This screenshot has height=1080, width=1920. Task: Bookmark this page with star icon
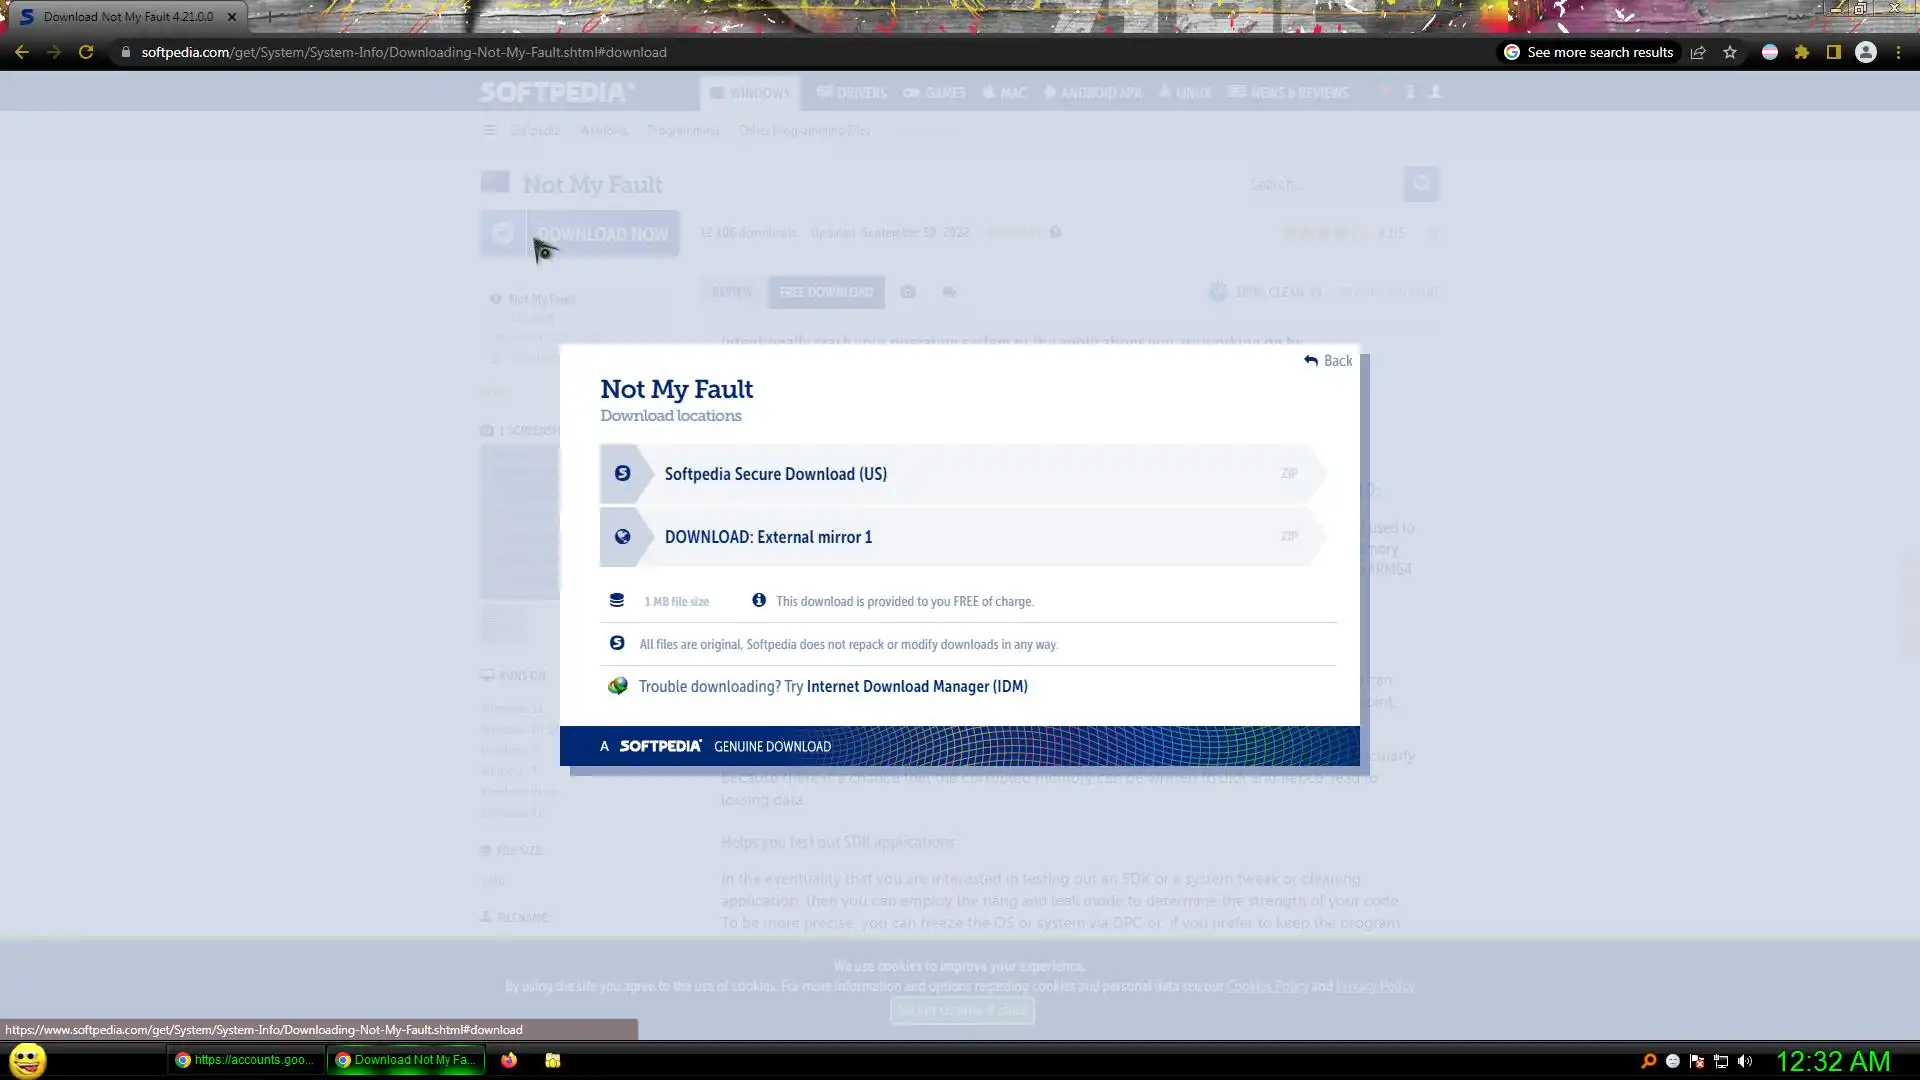[x=1730, y=52]
